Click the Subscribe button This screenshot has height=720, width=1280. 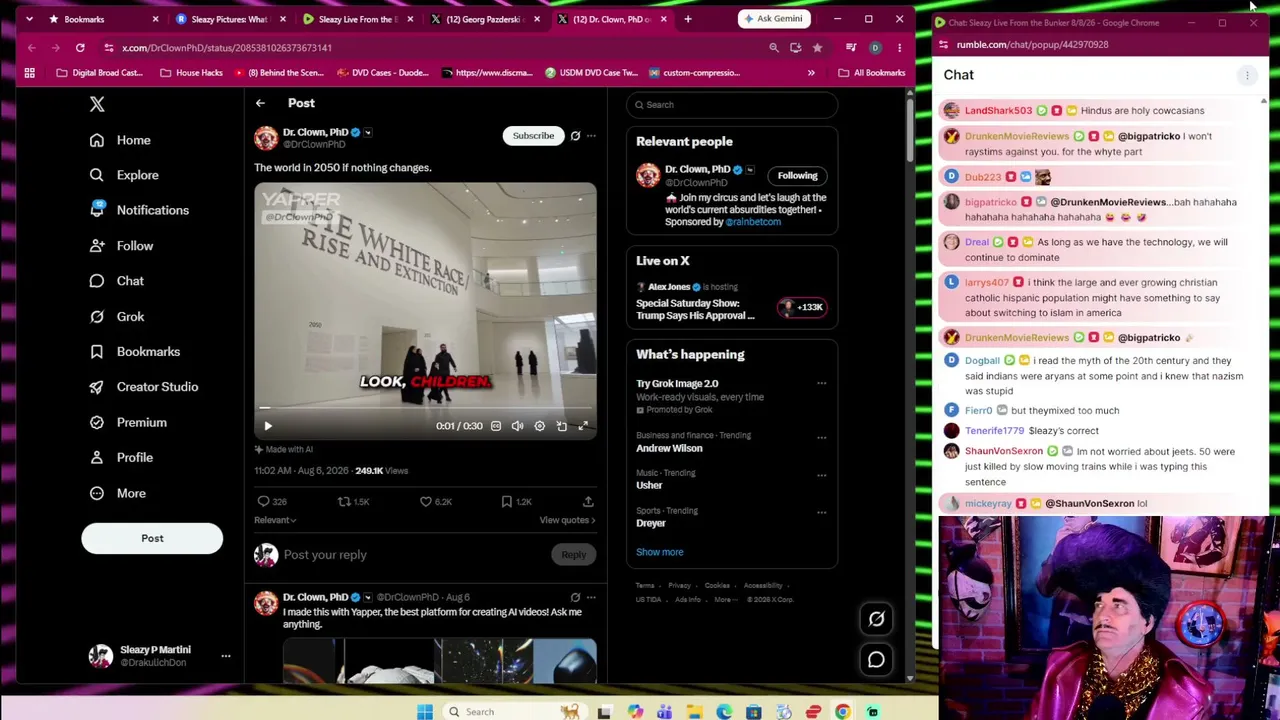[x=533, y=136]
